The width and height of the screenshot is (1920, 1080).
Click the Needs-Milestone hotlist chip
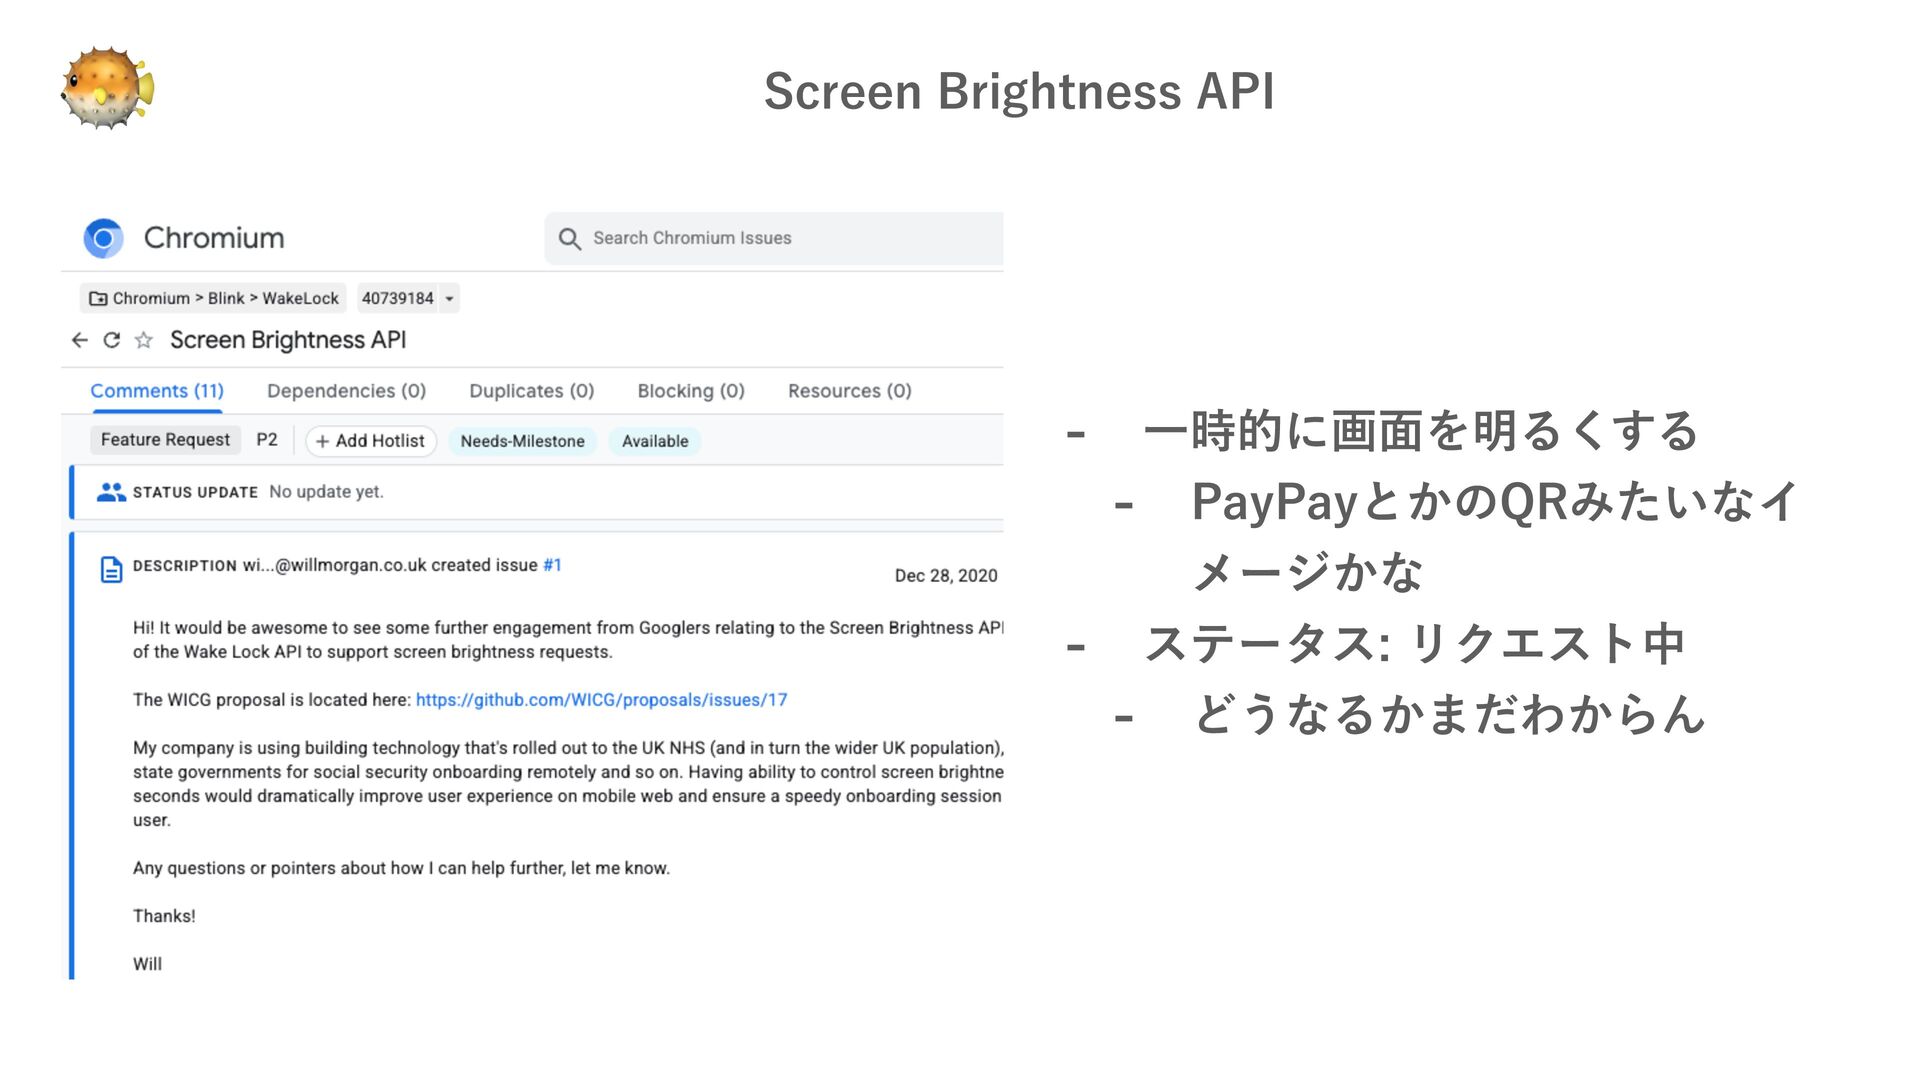[522, 441]
